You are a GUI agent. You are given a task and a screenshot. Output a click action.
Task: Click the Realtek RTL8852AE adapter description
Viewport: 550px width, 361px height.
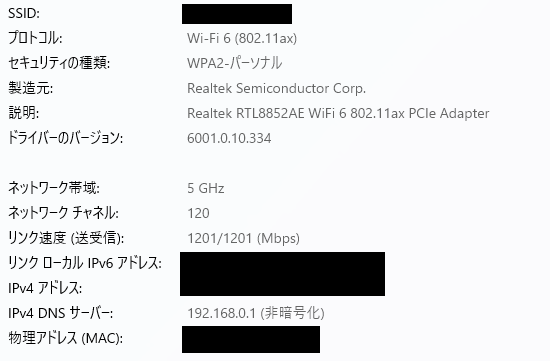(338, 113)
